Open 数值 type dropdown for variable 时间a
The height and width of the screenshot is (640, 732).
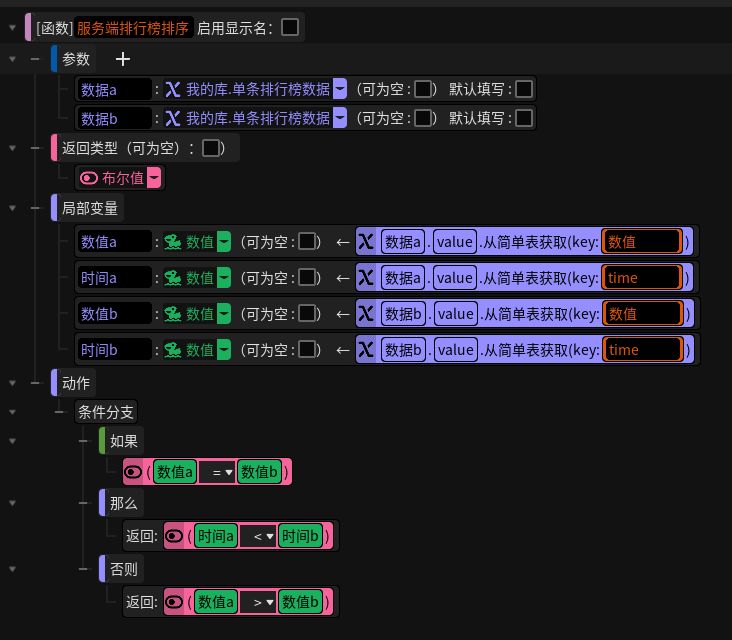pos(224,278)
